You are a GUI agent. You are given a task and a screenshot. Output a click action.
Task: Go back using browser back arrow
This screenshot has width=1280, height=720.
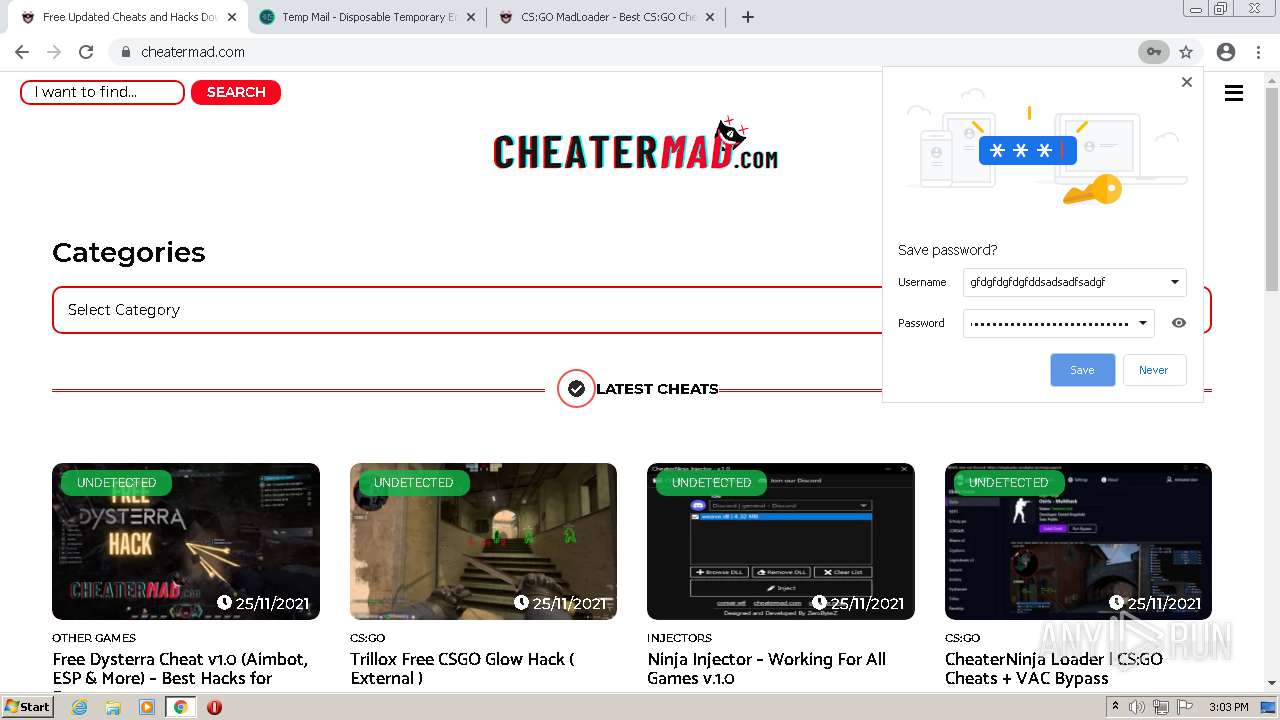coord(22,52)
